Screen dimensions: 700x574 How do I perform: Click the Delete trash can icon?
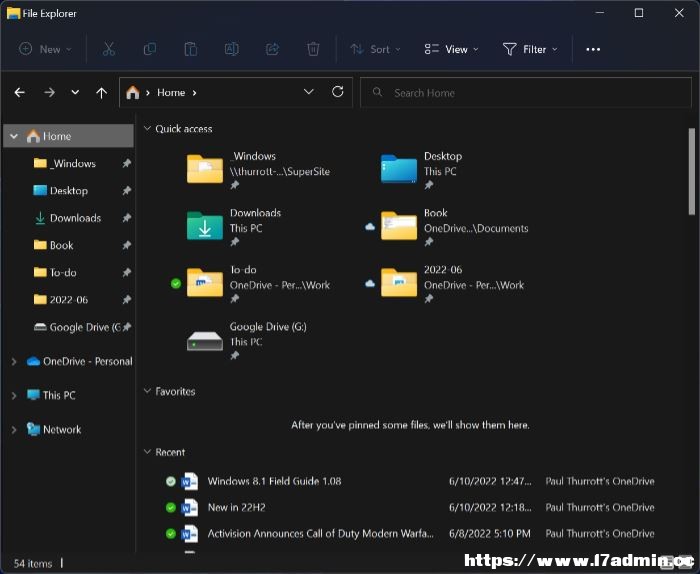(313, 49)
